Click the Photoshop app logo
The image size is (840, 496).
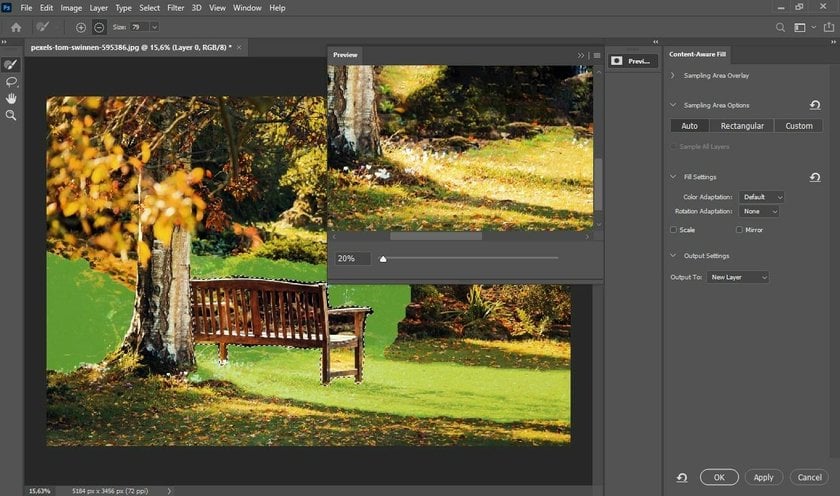tap(7, 7)
